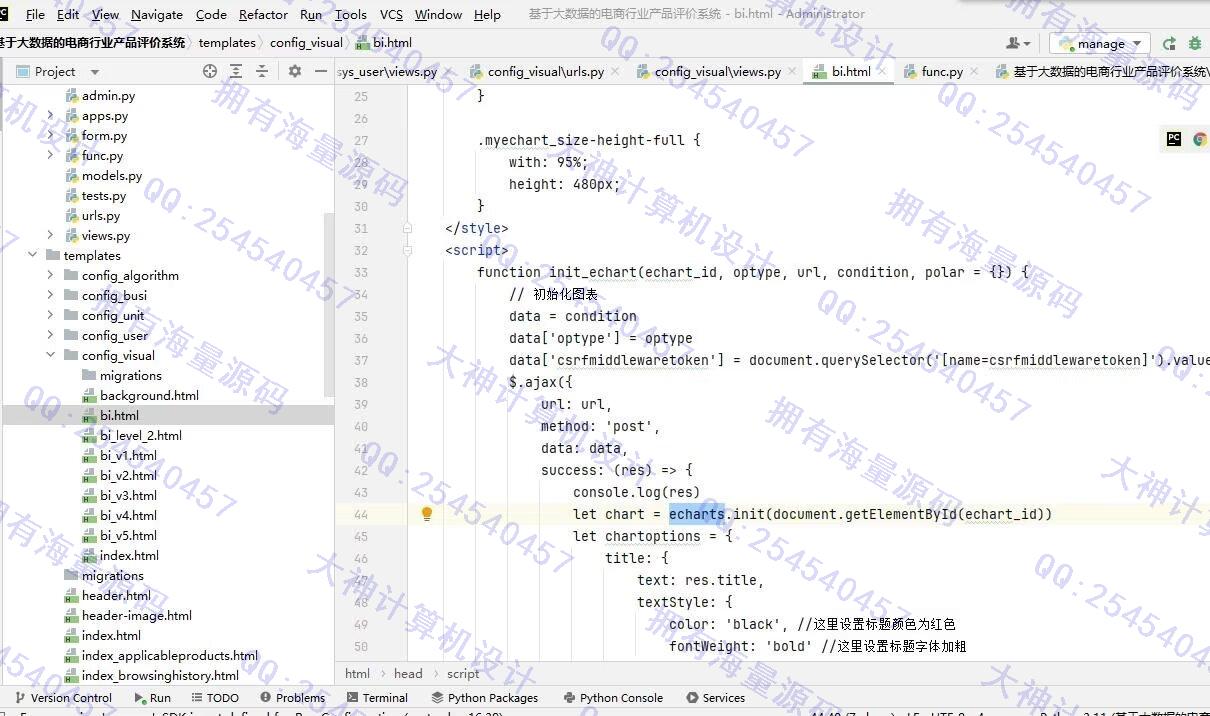
Task: Select bi_v3.html in project tree
Action: pyautogui.click(x=128, y=495)
